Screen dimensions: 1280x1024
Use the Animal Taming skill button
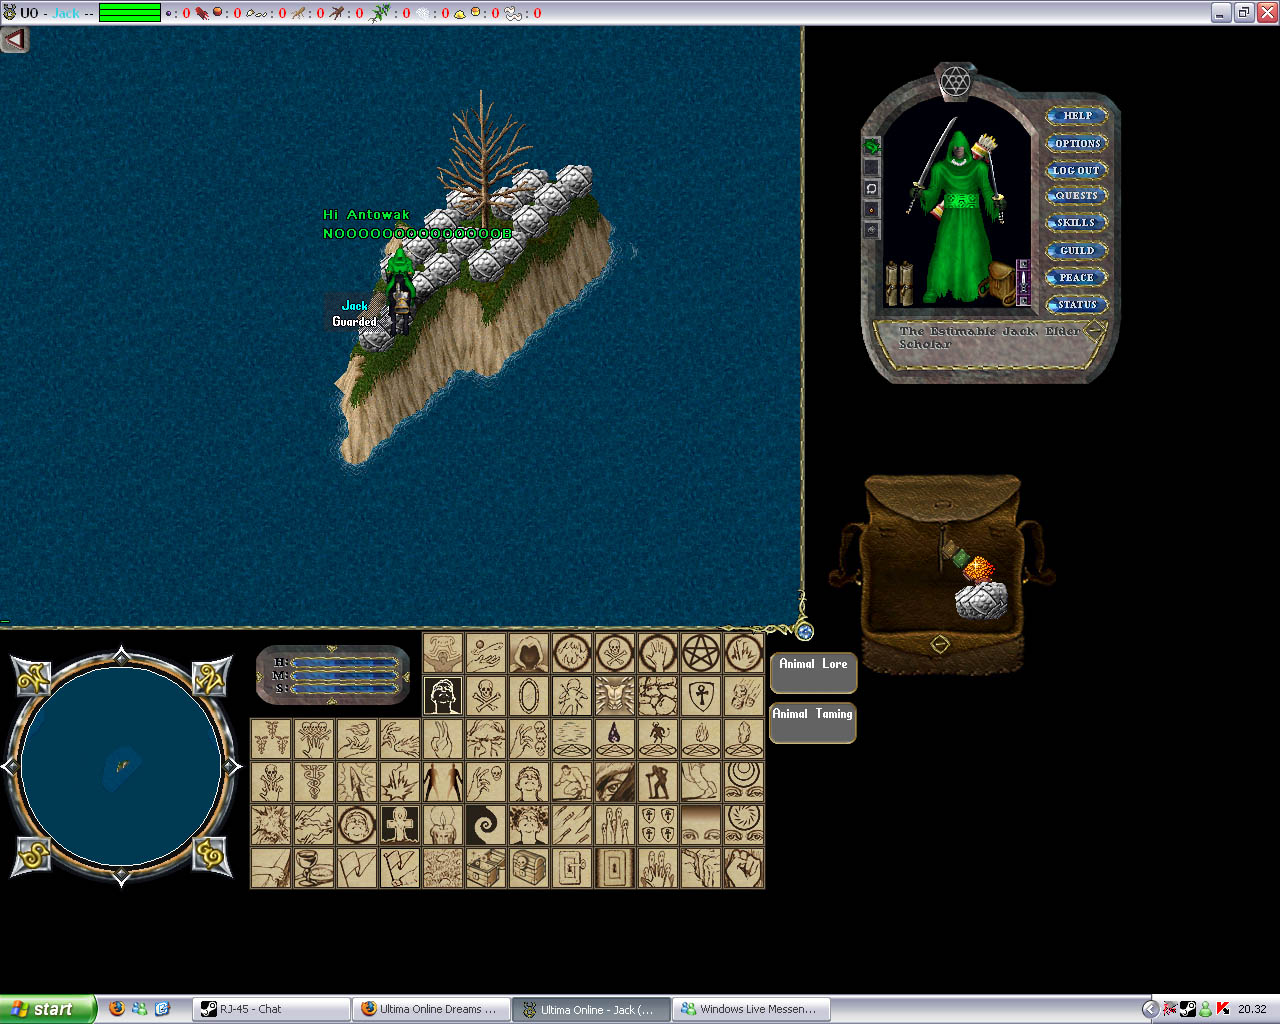click(813, 722)
